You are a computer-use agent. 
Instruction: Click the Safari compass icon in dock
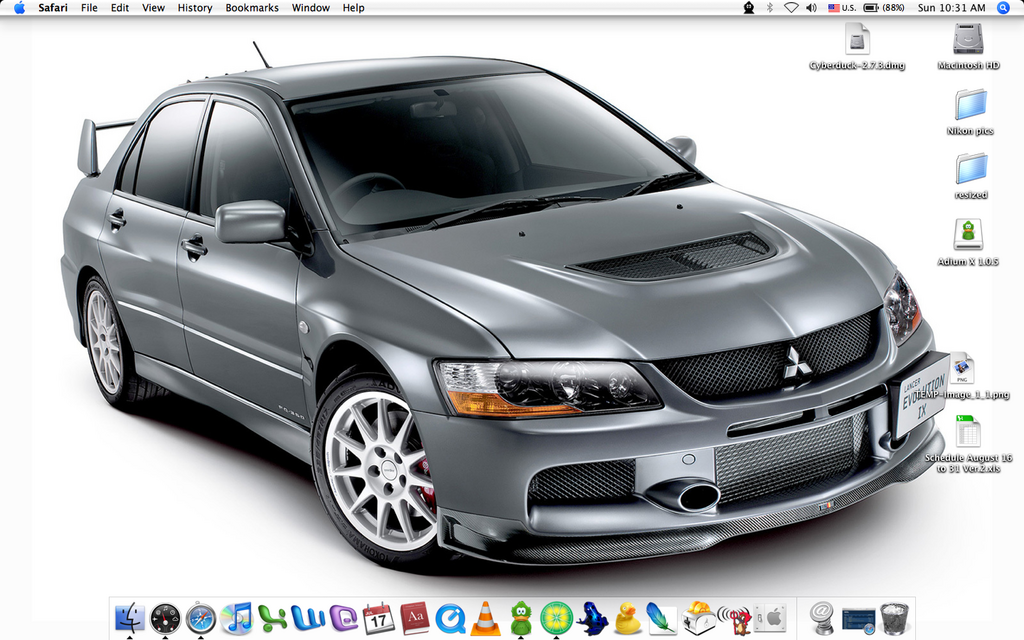click(x=200, y=618)
